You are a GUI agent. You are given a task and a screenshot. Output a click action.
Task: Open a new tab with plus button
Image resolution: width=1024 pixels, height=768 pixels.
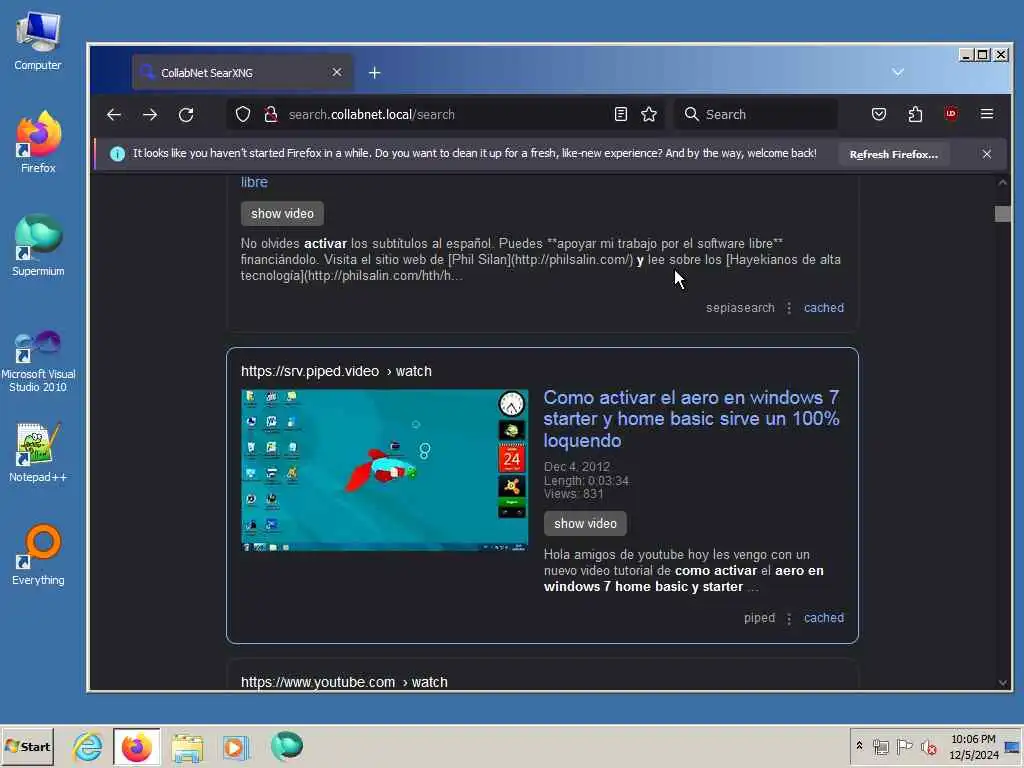click(374, 72)
